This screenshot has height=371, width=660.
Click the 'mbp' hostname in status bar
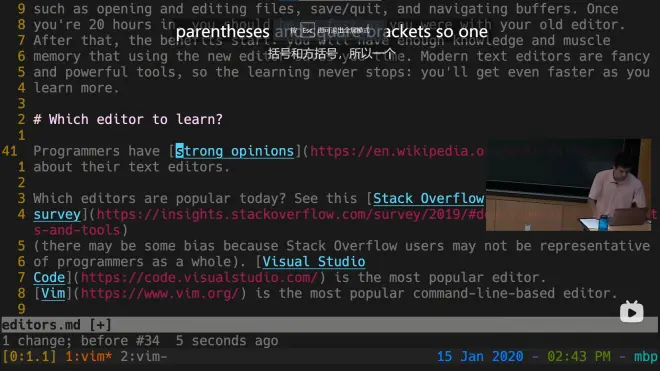(646, 357)
